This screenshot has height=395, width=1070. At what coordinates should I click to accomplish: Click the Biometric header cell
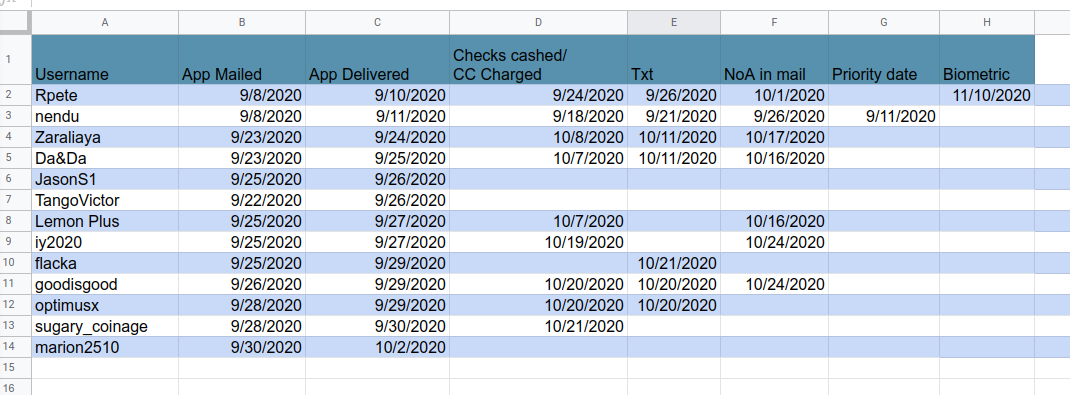pyautogui.click(x=987, y=59)
